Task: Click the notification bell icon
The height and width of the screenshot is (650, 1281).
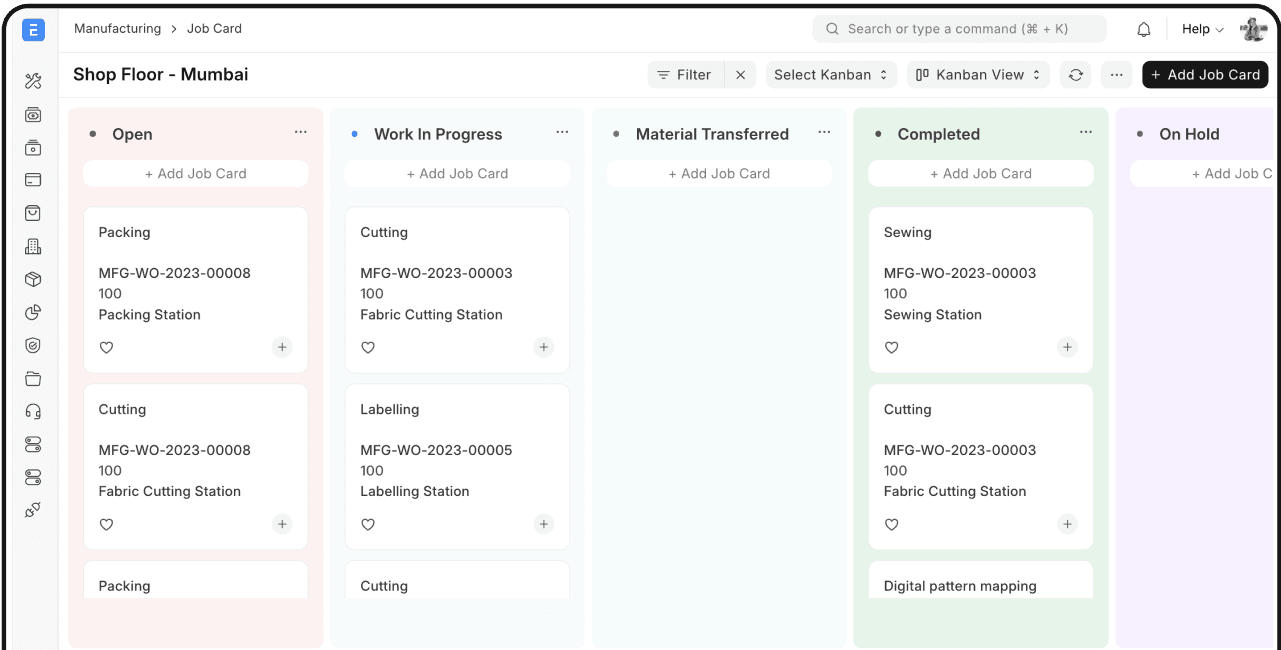Action: [x=1143, y=29]
